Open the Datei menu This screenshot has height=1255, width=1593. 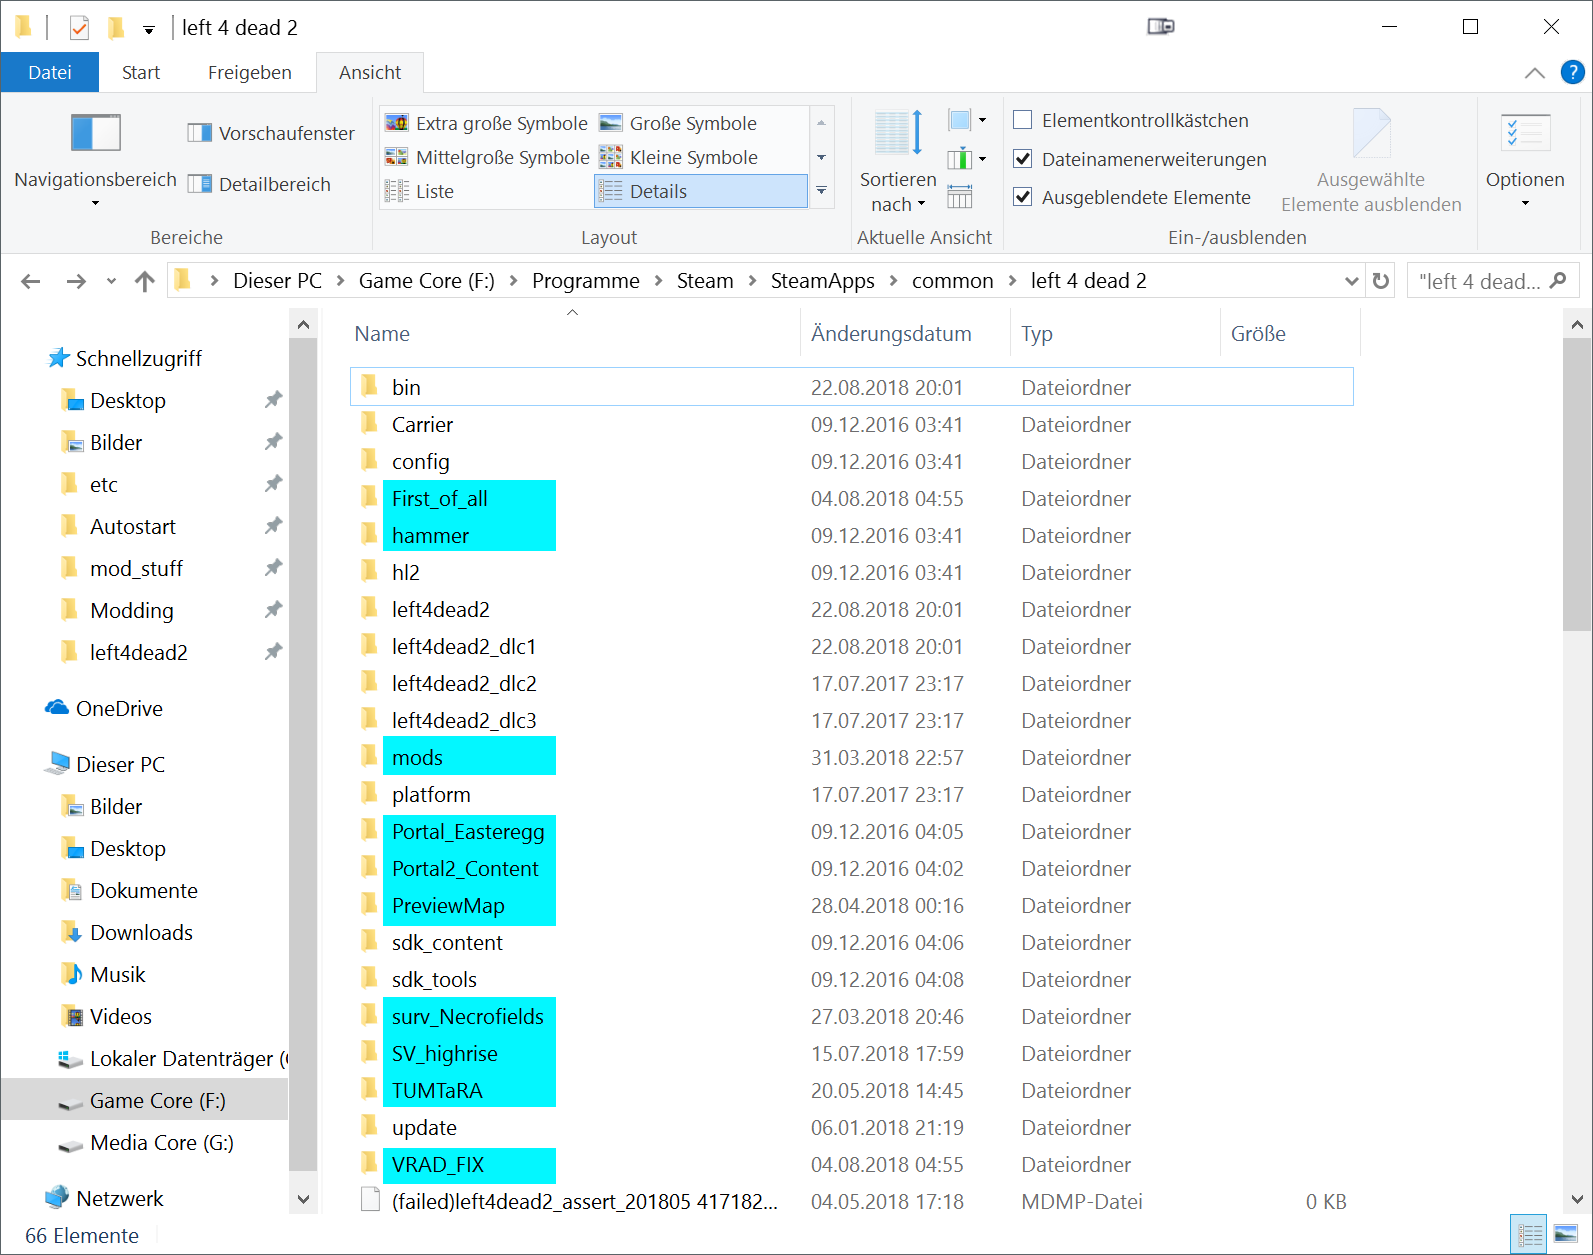point(50,72)
